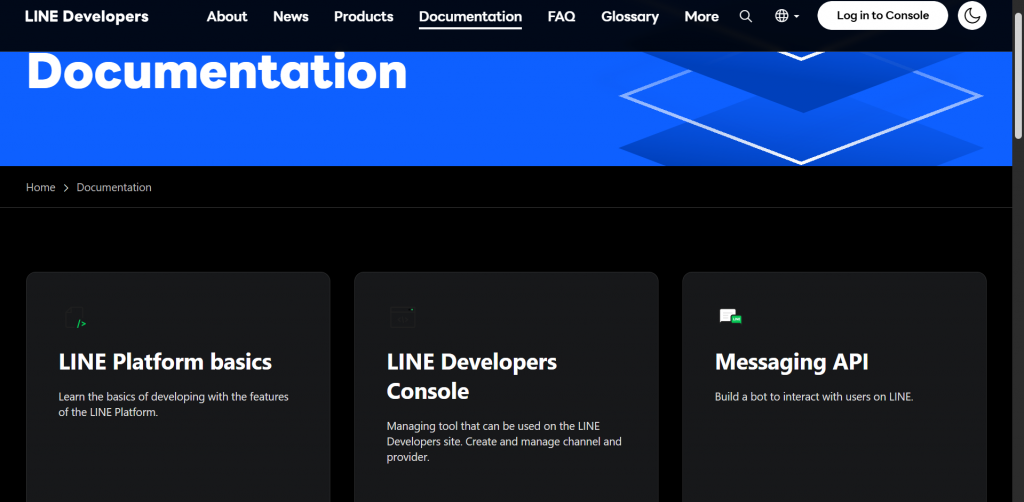The height and width of the screenshot is (502, 1024).
Task: Toggle dark mode moon icon
Action: [972, 16]
